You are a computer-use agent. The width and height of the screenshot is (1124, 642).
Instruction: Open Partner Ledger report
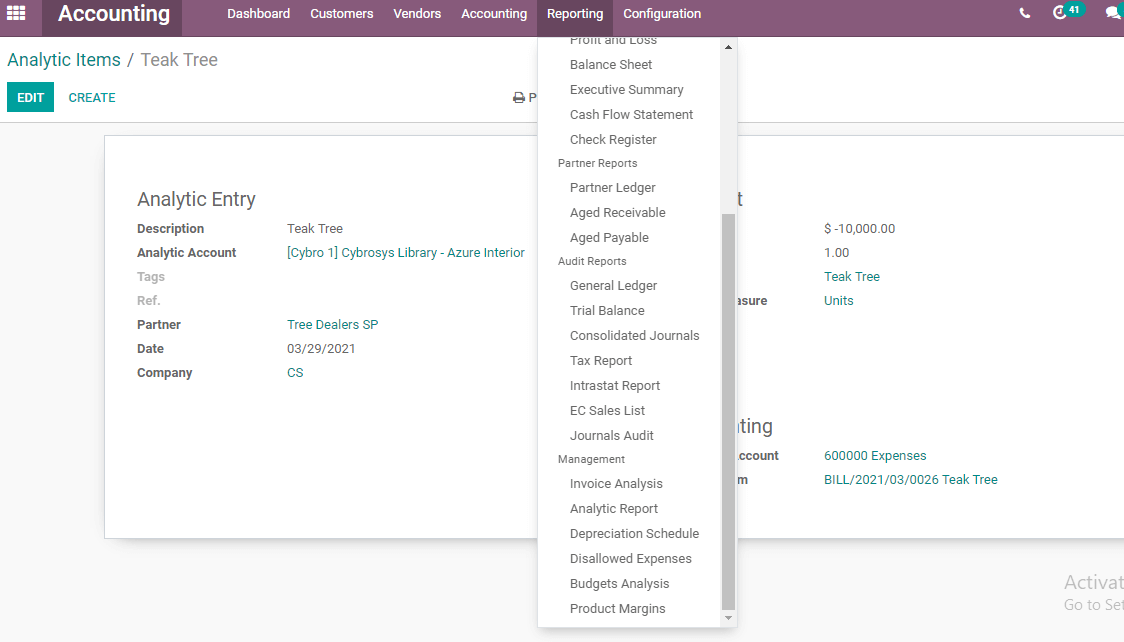pyautogui.click(x=612, y=188)
